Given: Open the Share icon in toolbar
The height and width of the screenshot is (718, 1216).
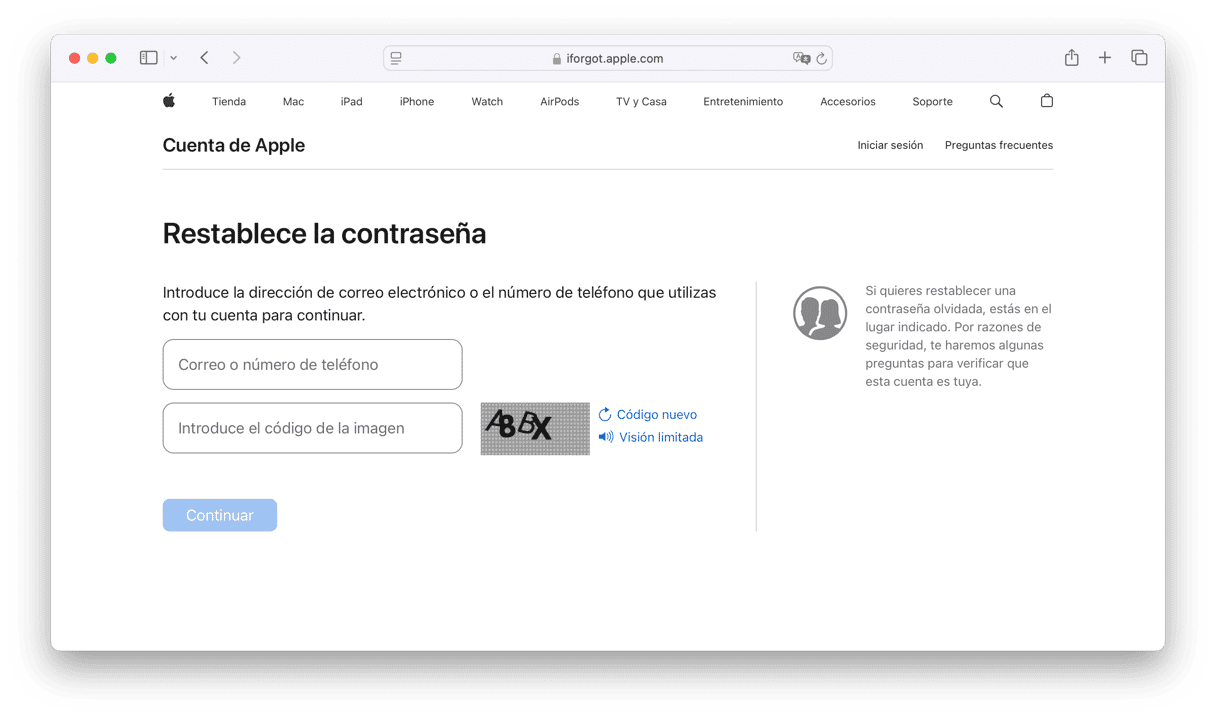Looking at the screenshot, I should pyautogui.click(x=1071, y=58).
